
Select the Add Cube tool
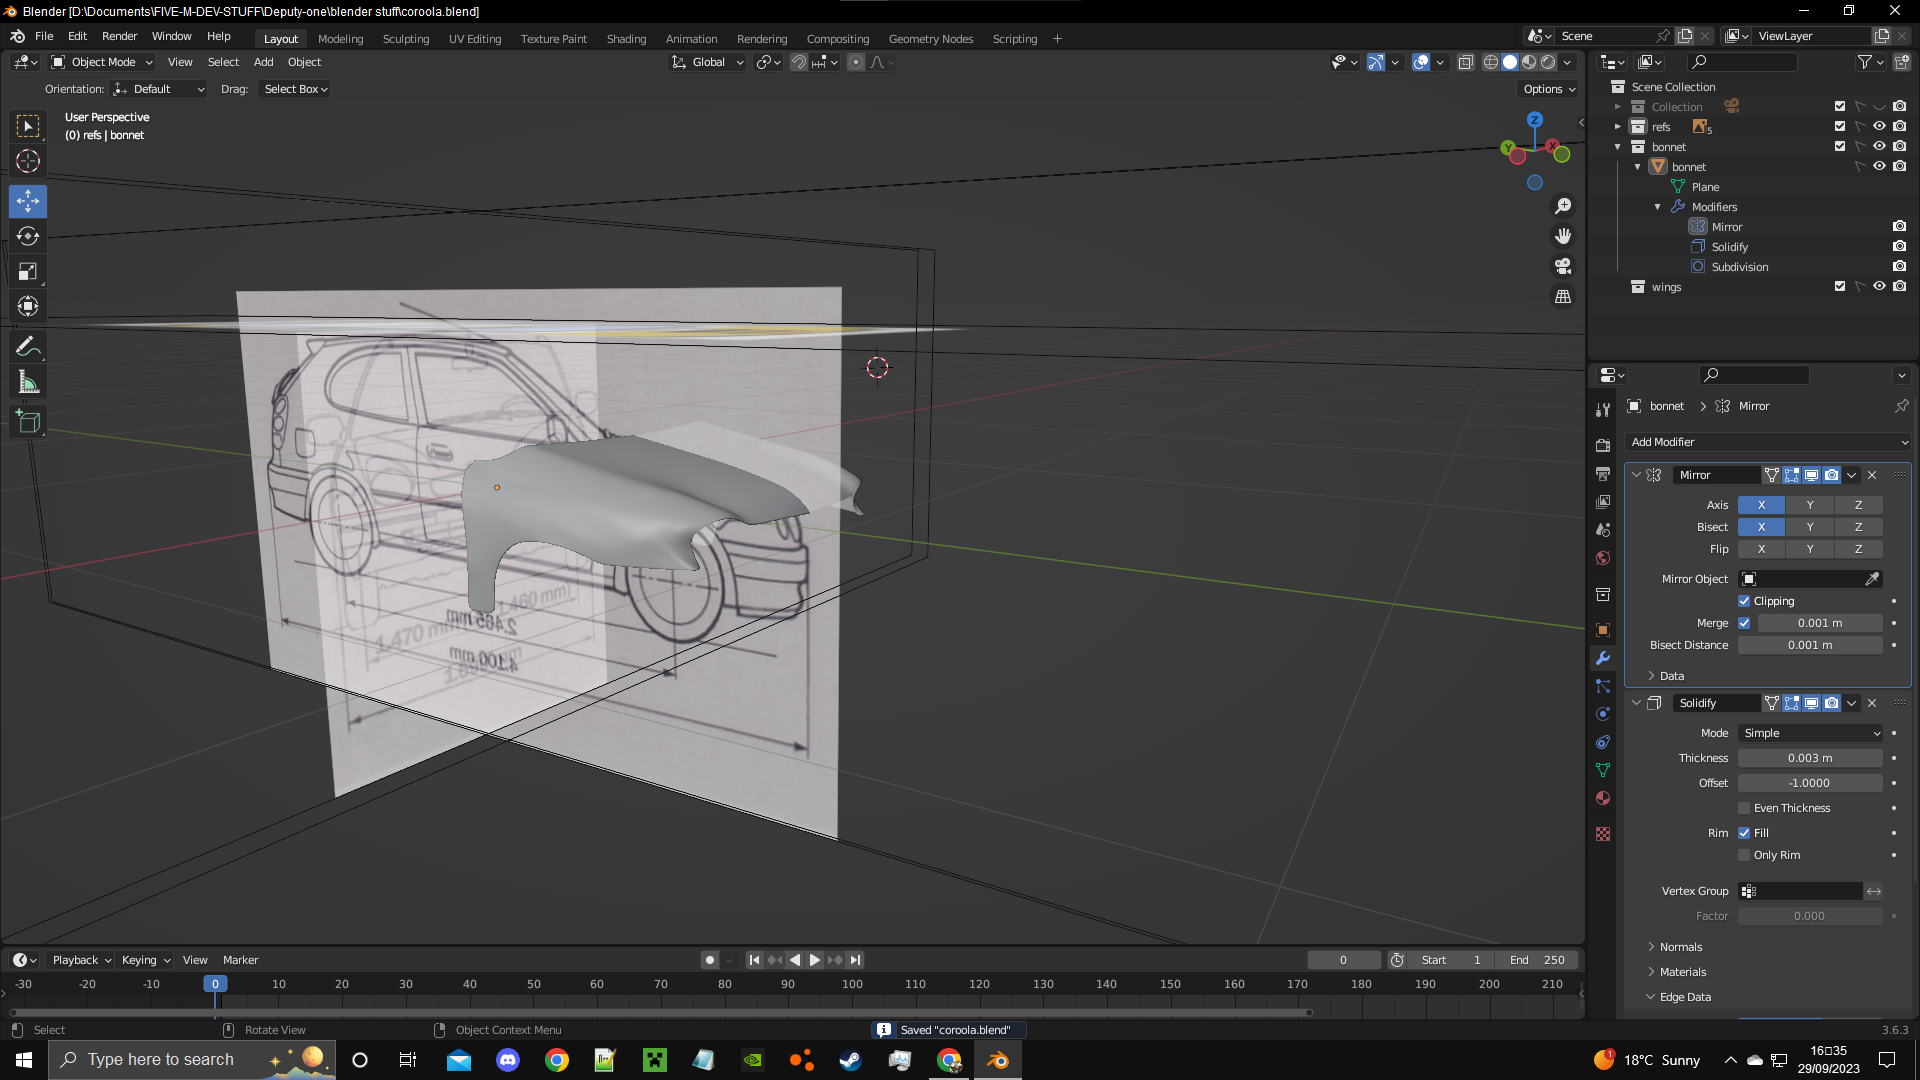(28, 422)
